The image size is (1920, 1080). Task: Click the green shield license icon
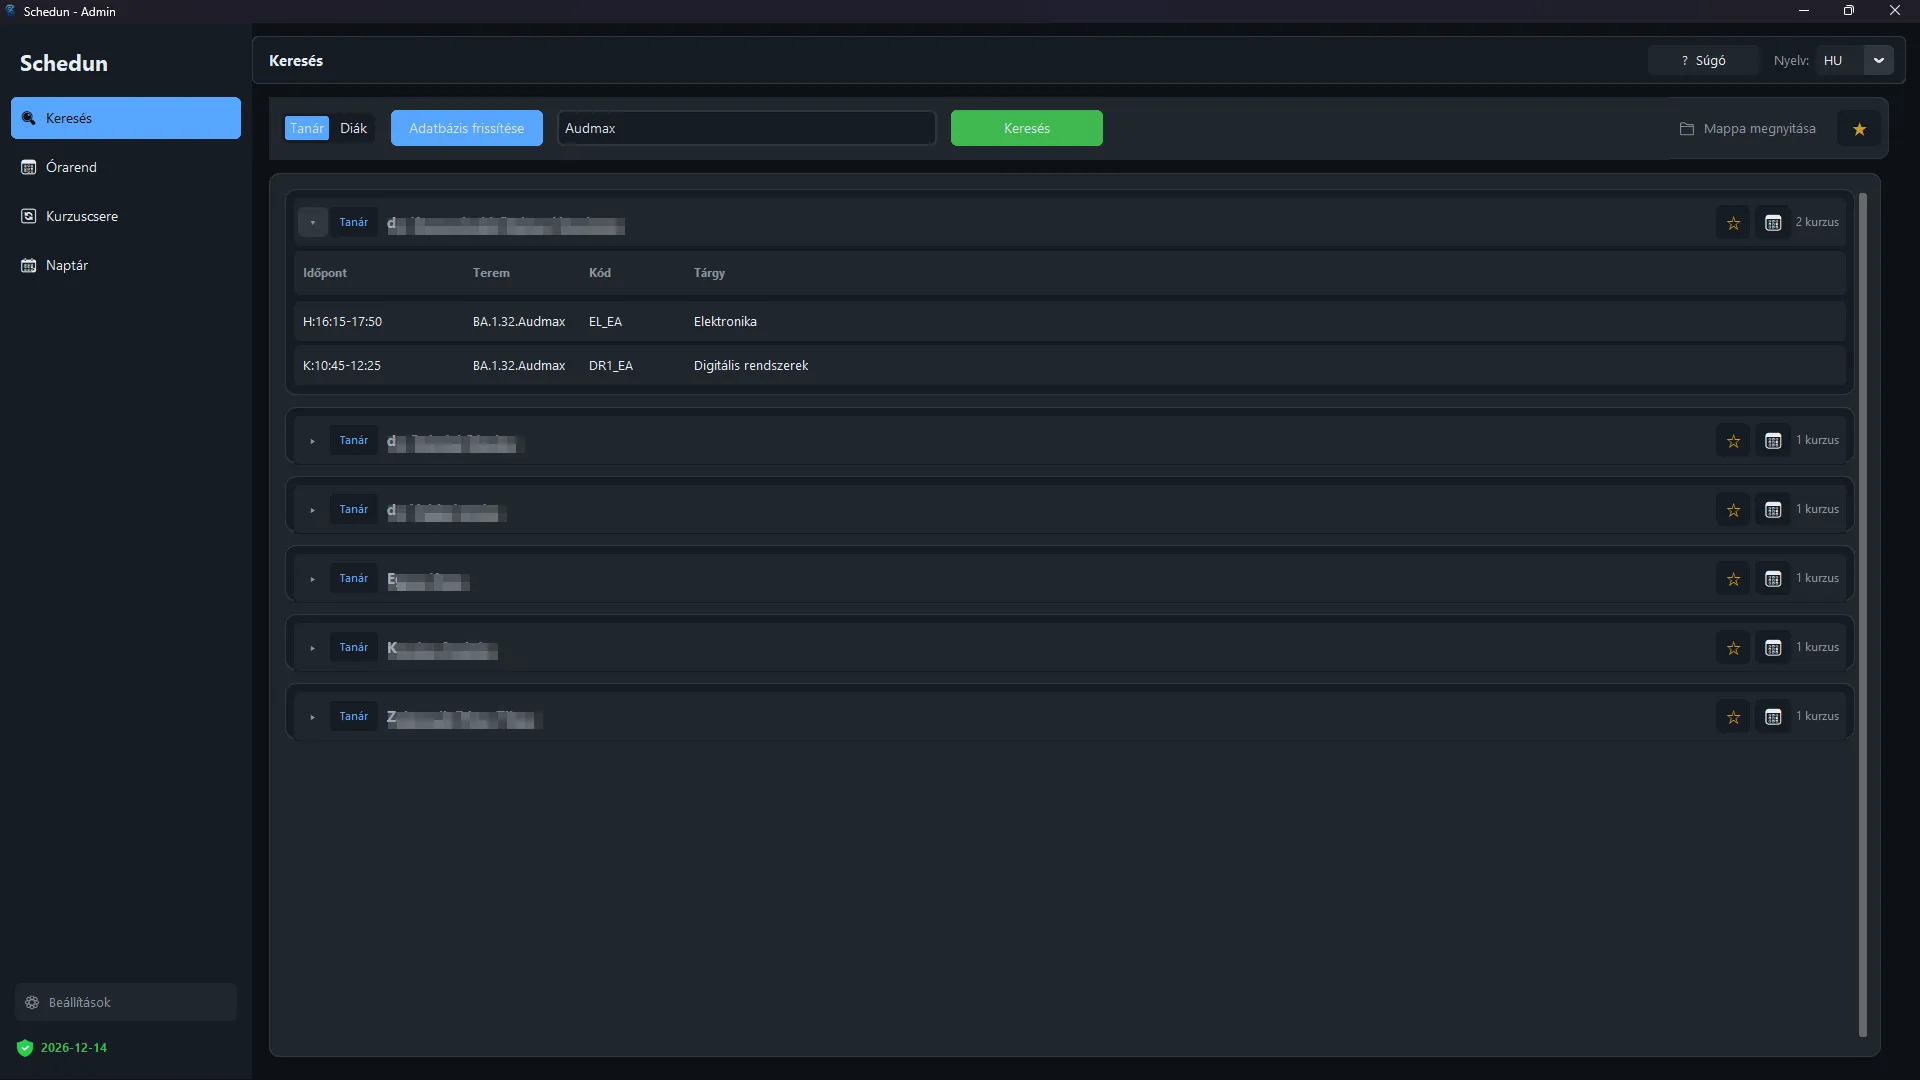(25, 1048)
